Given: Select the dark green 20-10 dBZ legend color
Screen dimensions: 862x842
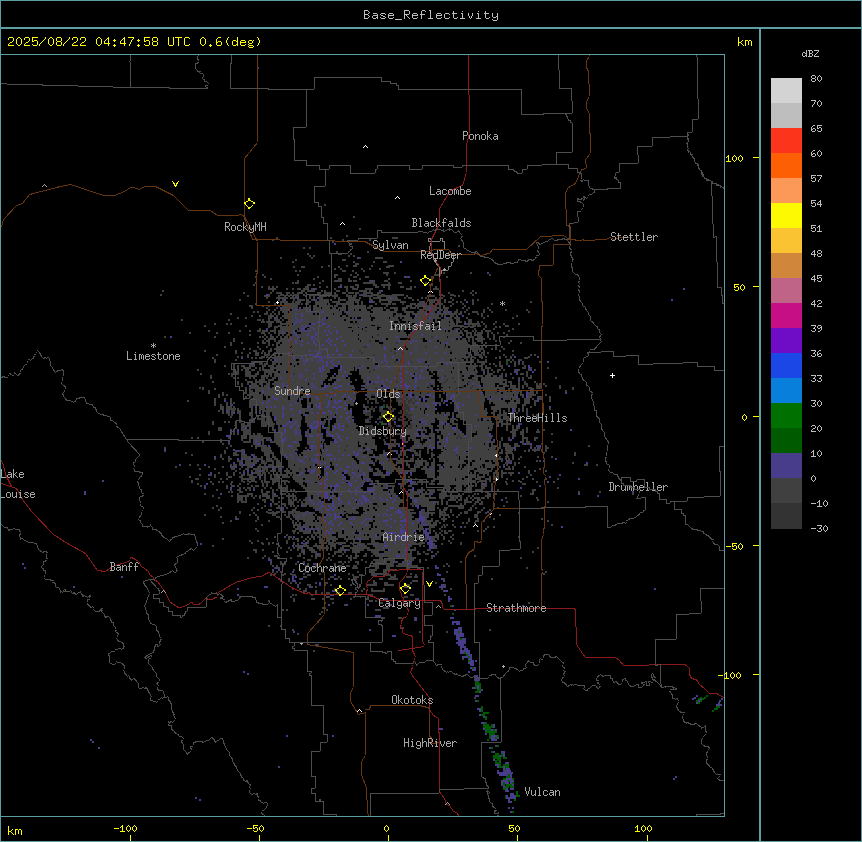Looking at the screenshot, I should pos(786,440).
